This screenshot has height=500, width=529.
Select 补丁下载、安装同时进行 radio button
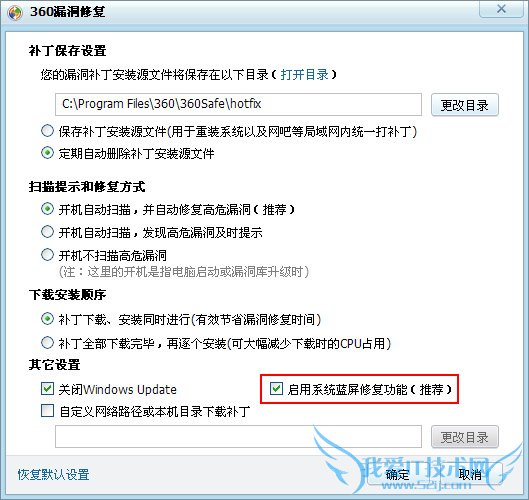47,319
